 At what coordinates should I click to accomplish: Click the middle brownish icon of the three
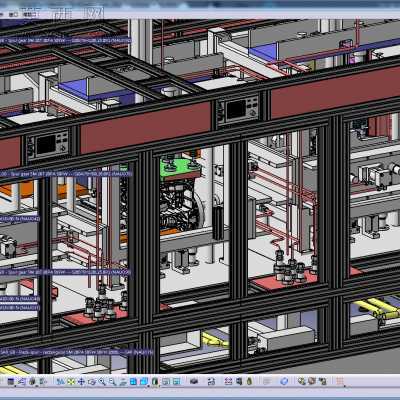pyautogui.click(x=312, y=381)
